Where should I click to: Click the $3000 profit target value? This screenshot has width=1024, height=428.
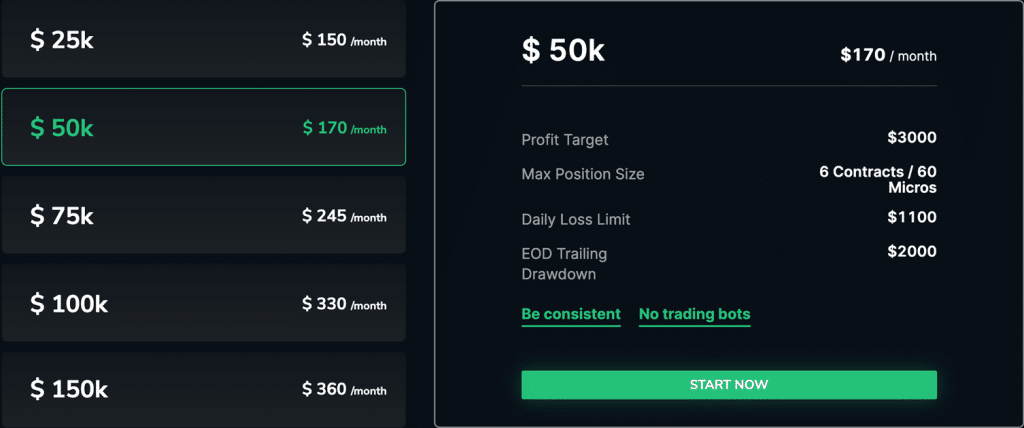(911, 138)
